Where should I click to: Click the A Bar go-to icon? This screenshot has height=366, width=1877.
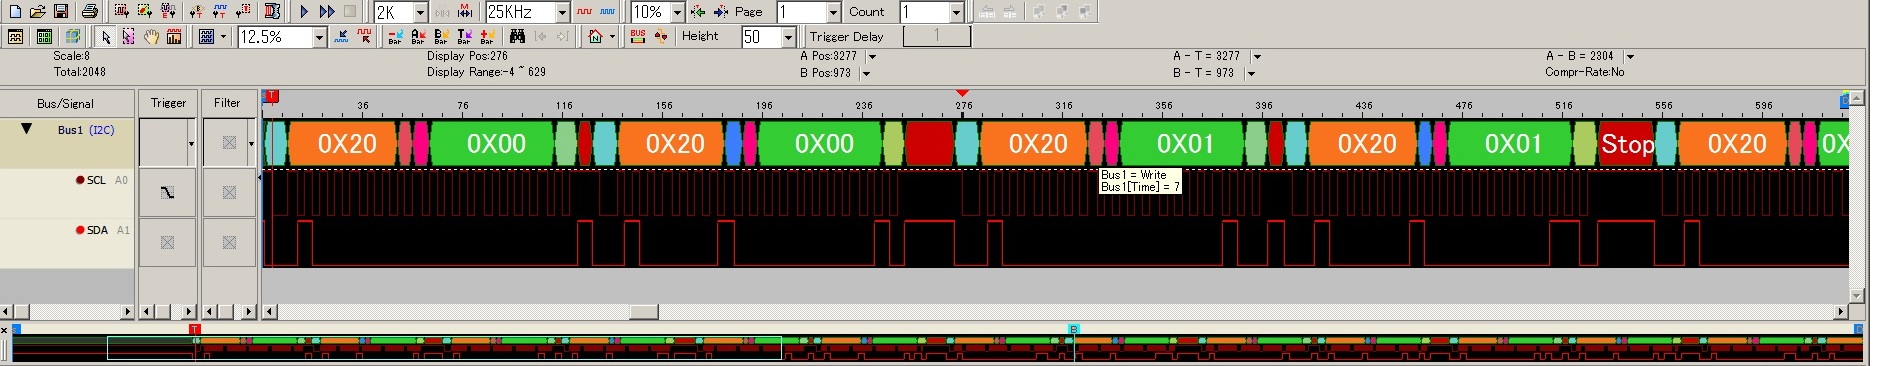click(417, 37)
